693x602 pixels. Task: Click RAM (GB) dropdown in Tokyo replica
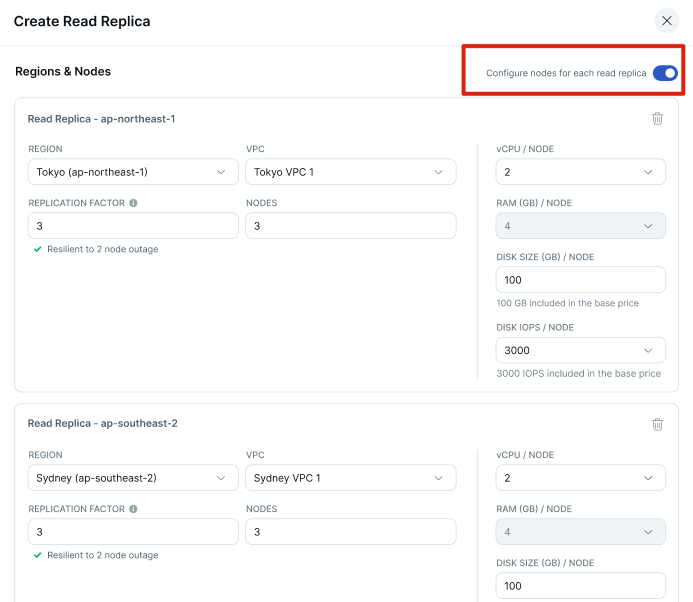pyautogui.click(x=580, y=226)
